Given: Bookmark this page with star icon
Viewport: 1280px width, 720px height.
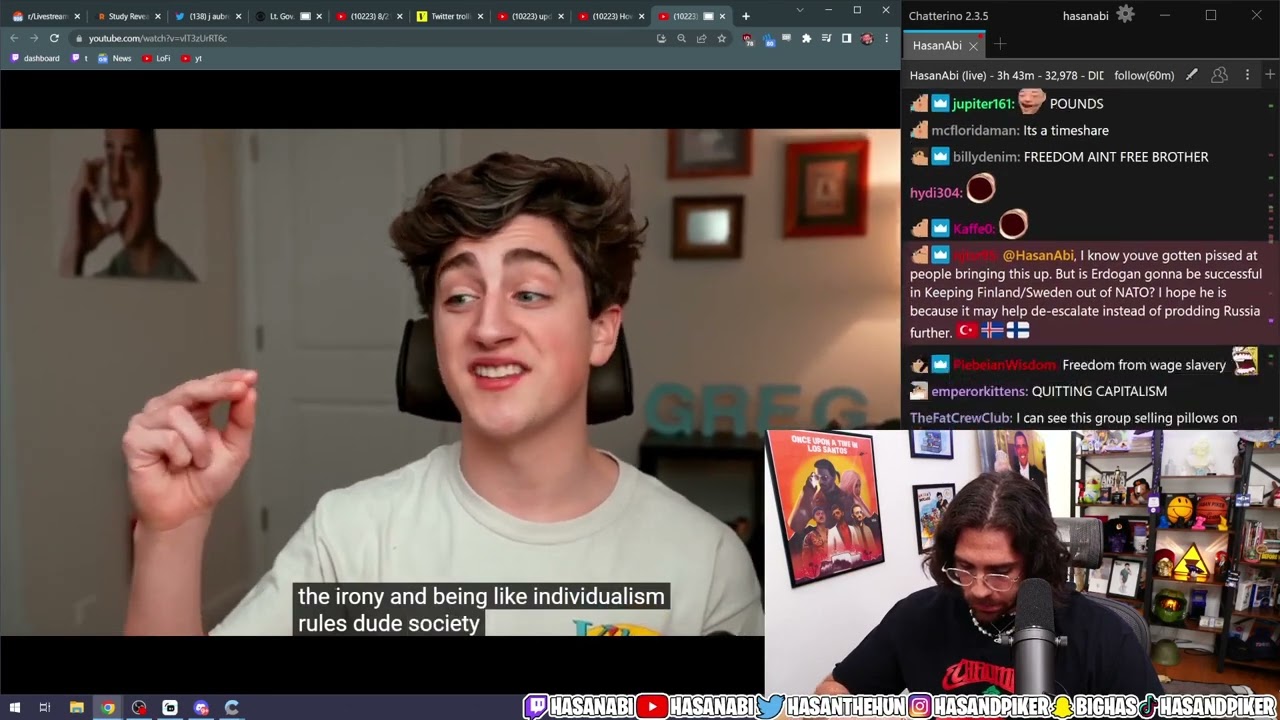Looking at the screenshot, I should click(721, 38).
